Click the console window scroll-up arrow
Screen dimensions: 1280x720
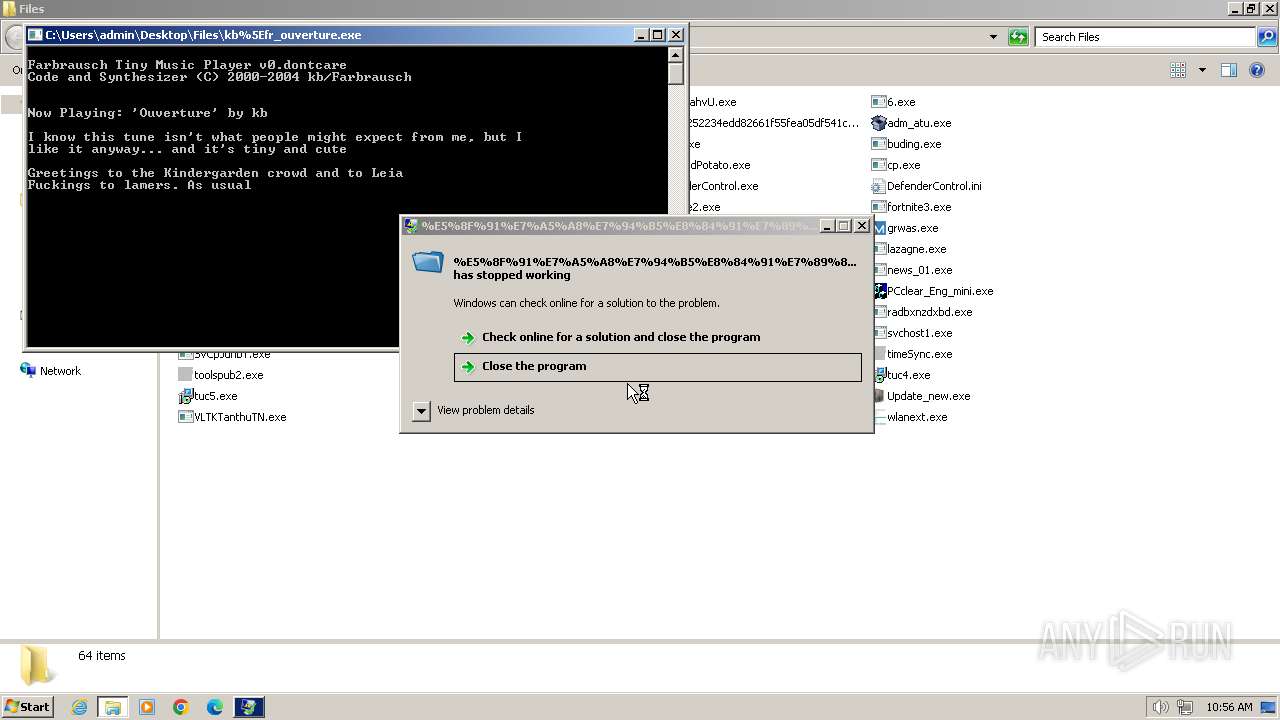coord(676,55)
